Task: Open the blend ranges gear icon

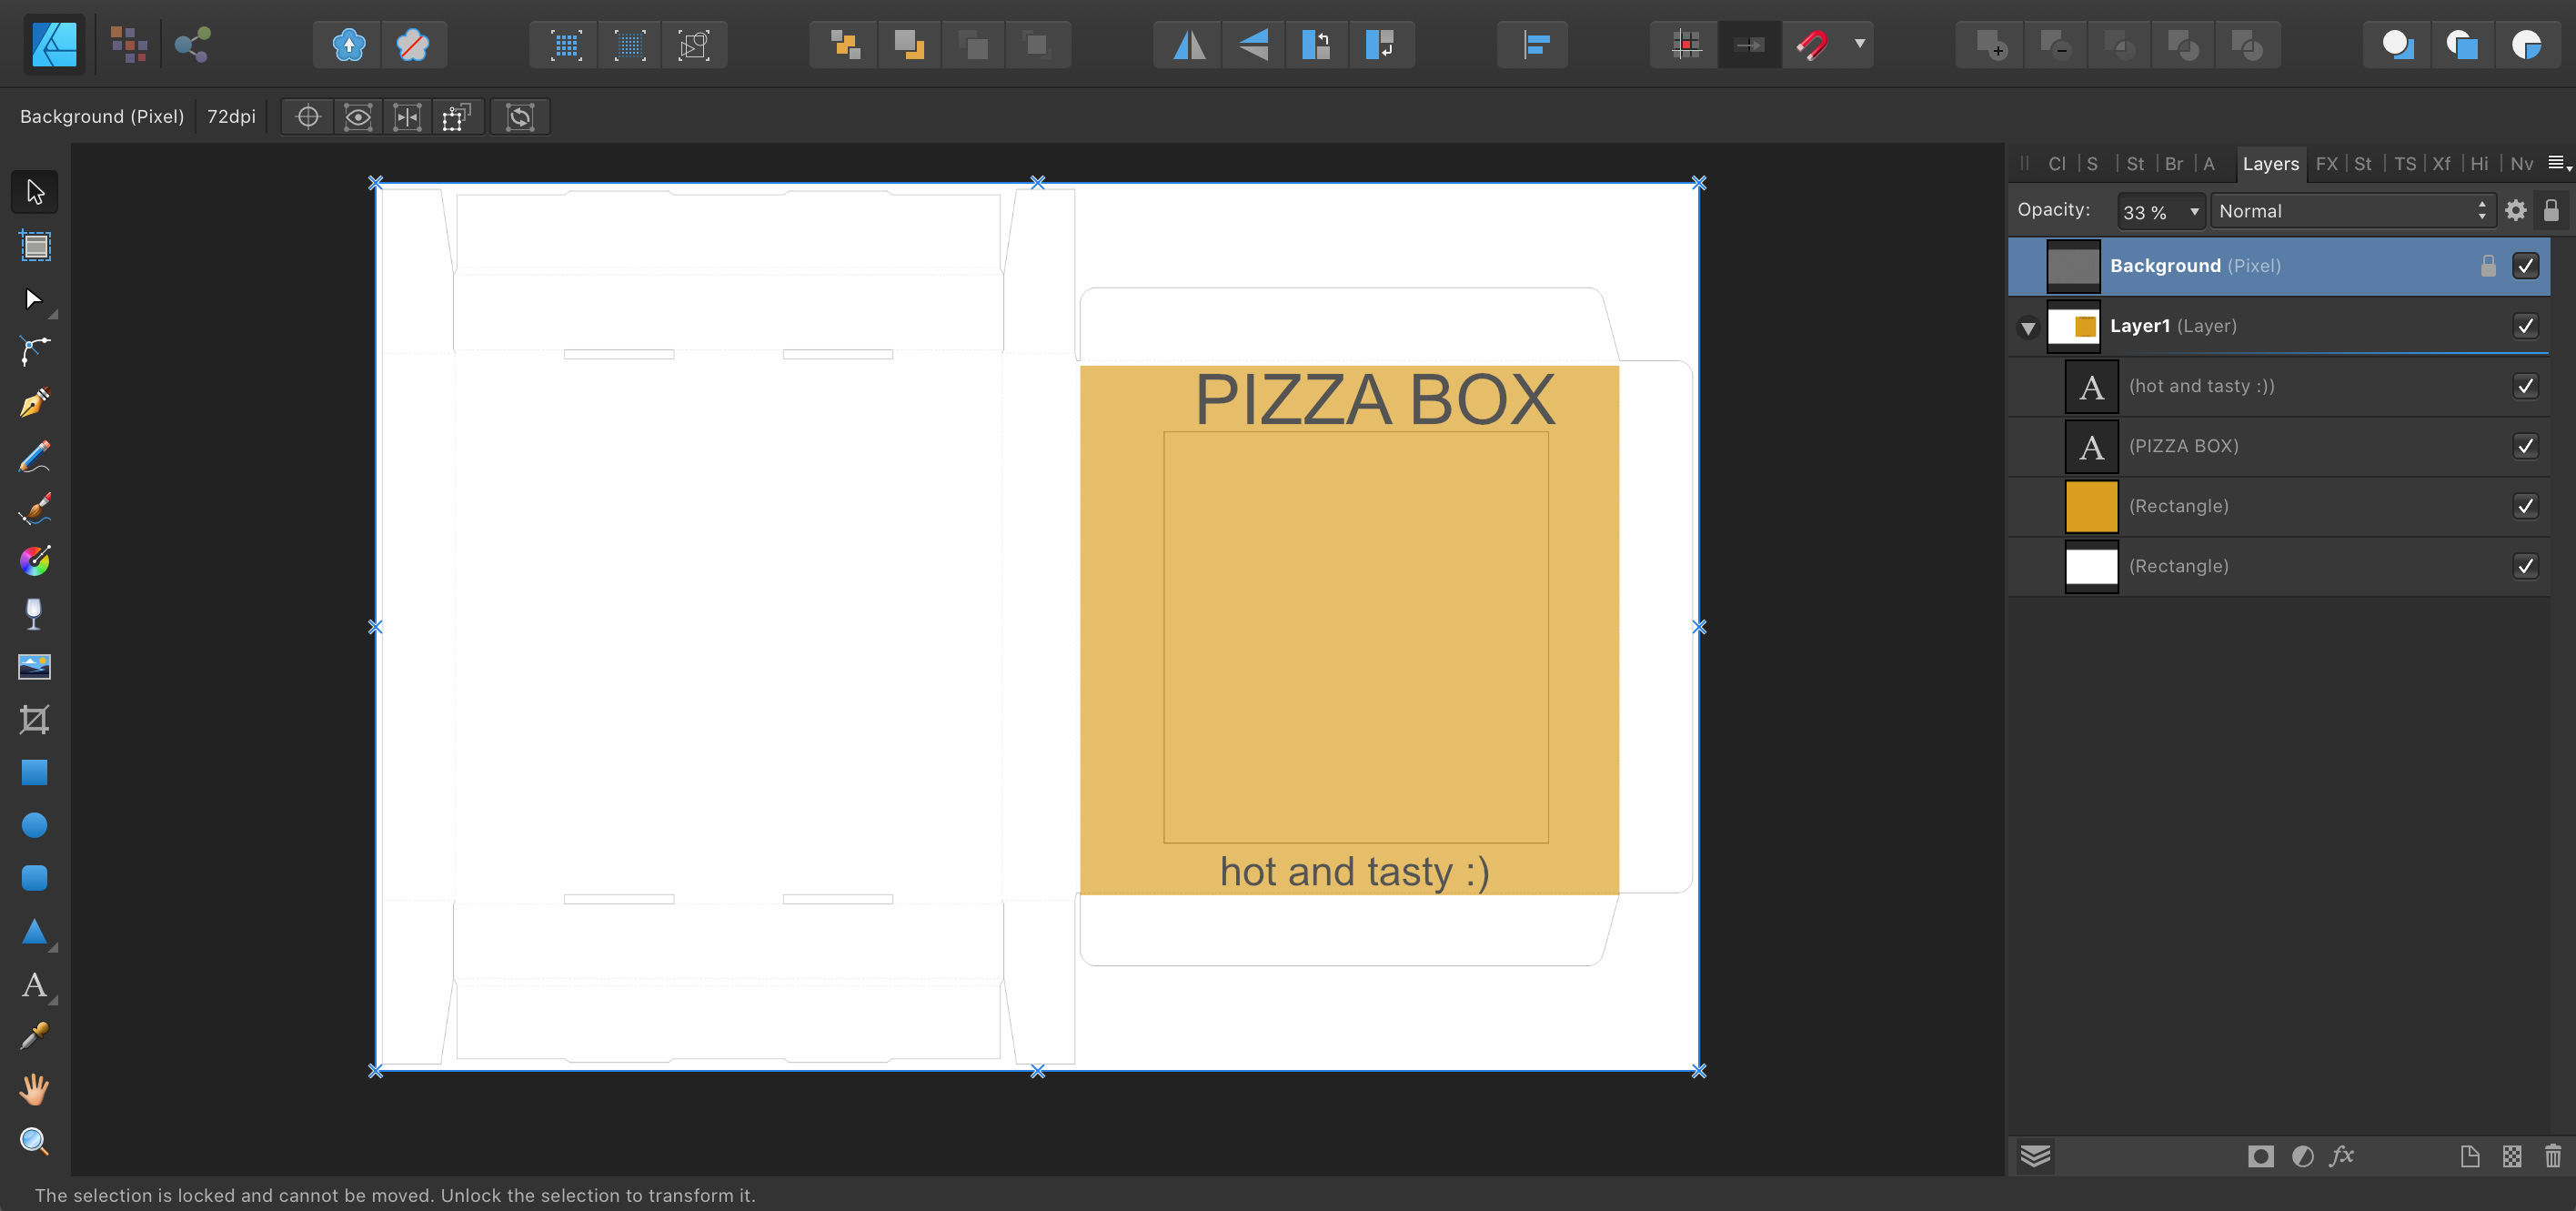Action: tap(2517, 211)
